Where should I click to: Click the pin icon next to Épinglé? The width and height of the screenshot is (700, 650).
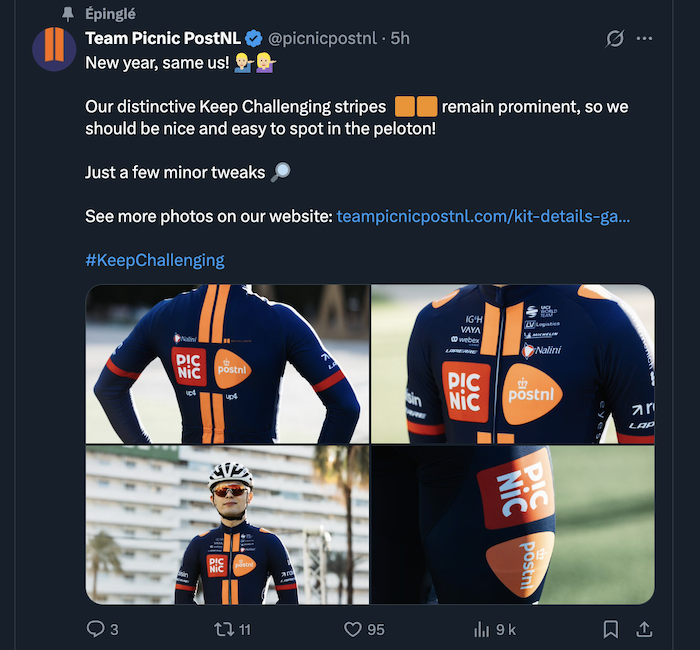point(68,13)
